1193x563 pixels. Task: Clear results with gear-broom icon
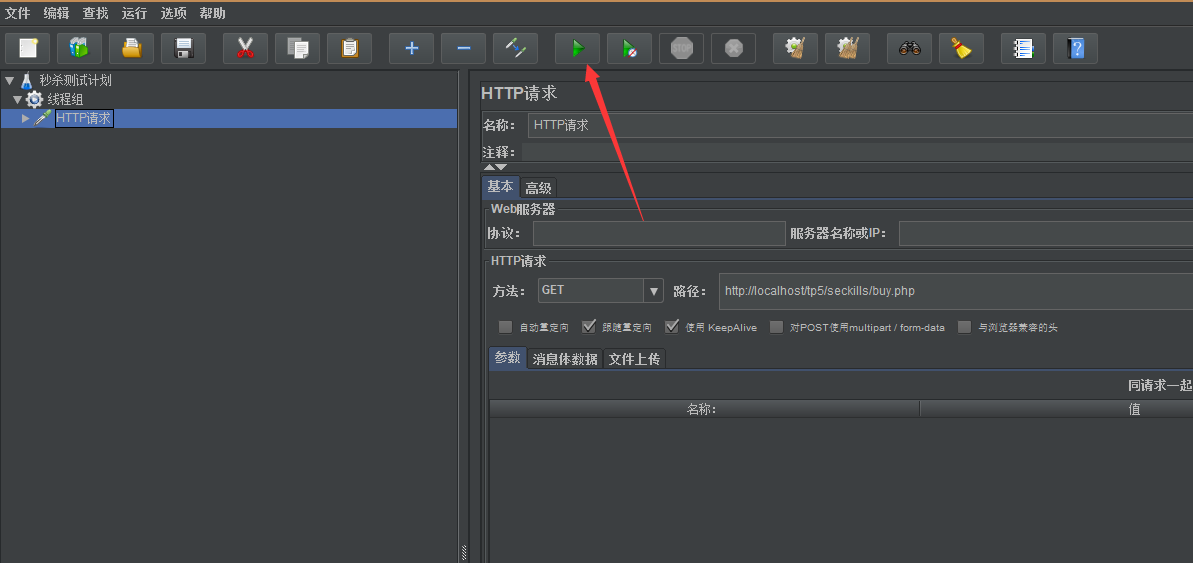795,49
